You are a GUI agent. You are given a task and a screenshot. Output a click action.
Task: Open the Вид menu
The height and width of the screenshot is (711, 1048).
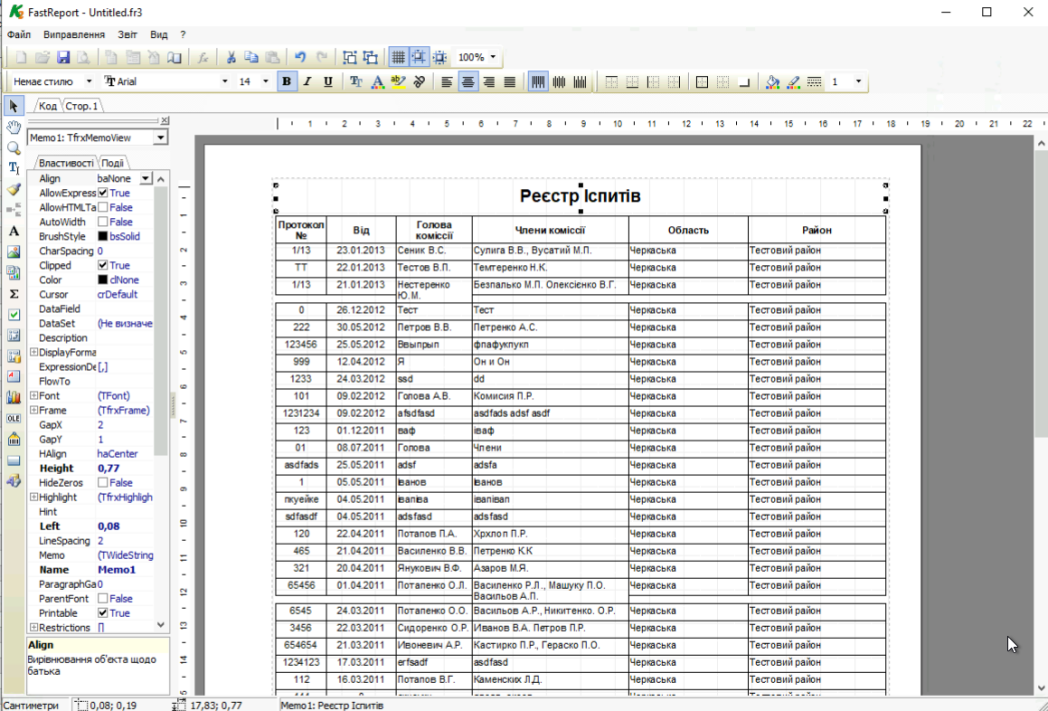[159, 35]
